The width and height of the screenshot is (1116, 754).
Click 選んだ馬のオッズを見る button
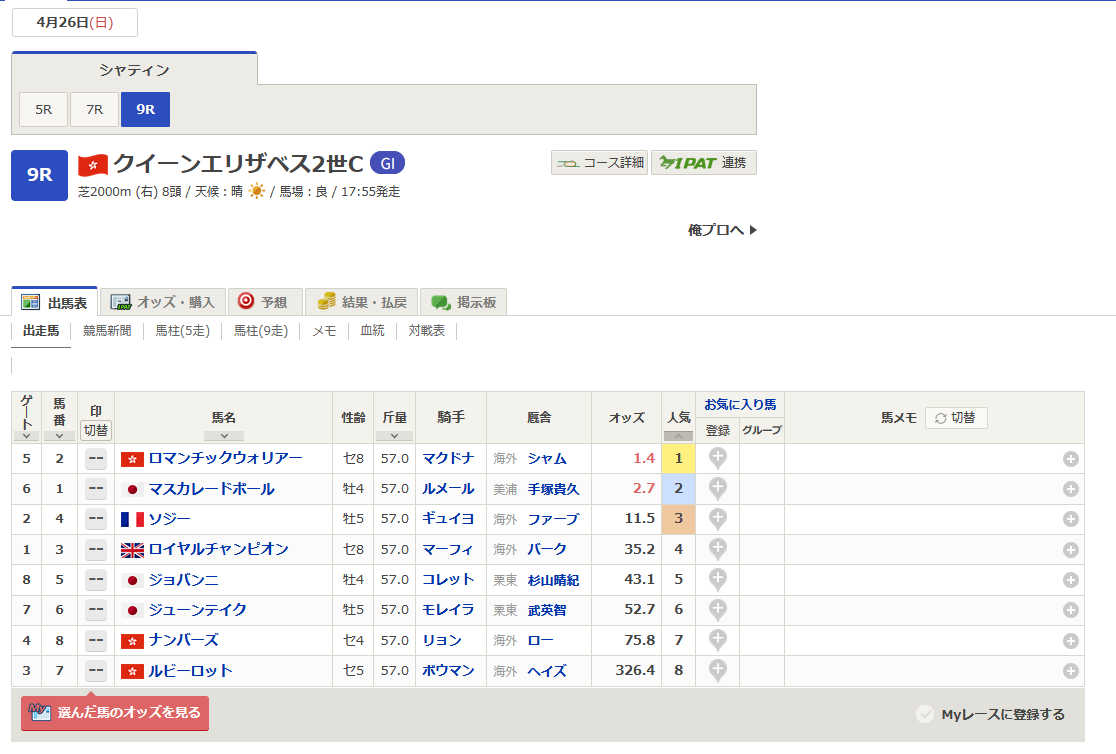point(115,713)
